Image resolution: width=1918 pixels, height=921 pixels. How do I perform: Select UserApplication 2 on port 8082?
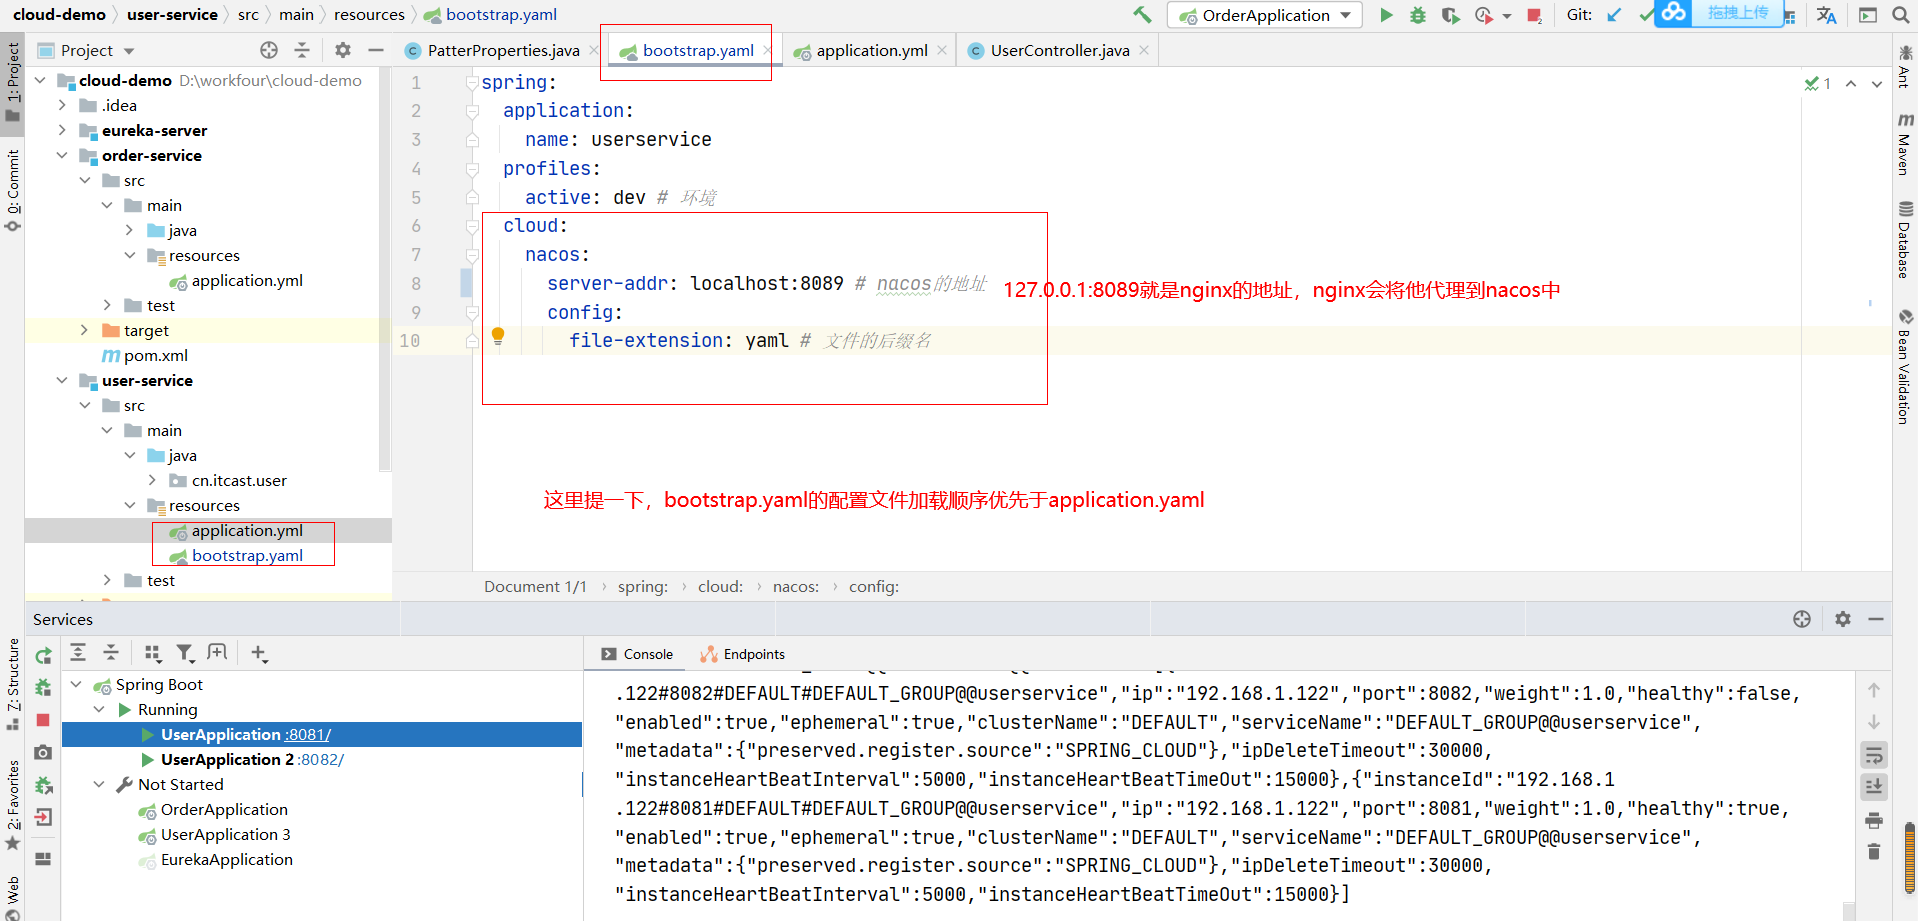point(252,759)
